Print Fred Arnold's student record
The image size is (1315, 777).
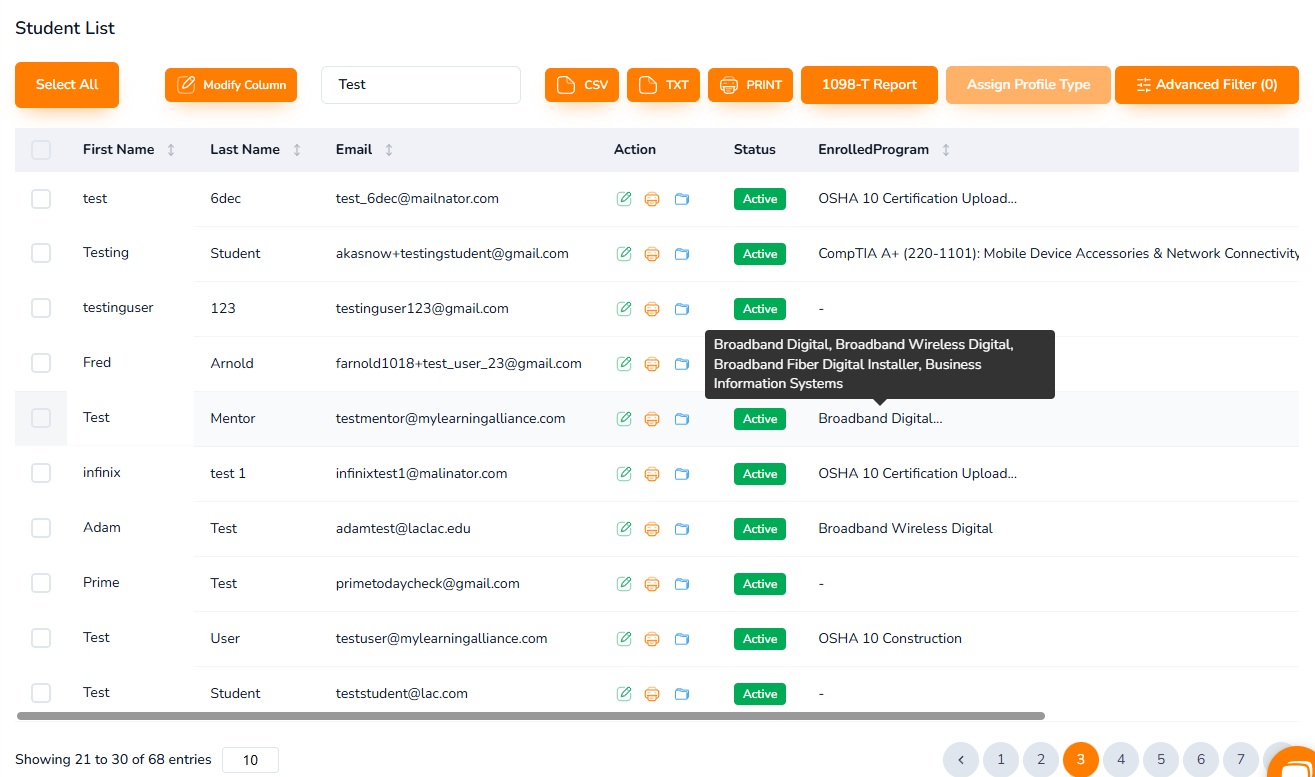point(652,363)
